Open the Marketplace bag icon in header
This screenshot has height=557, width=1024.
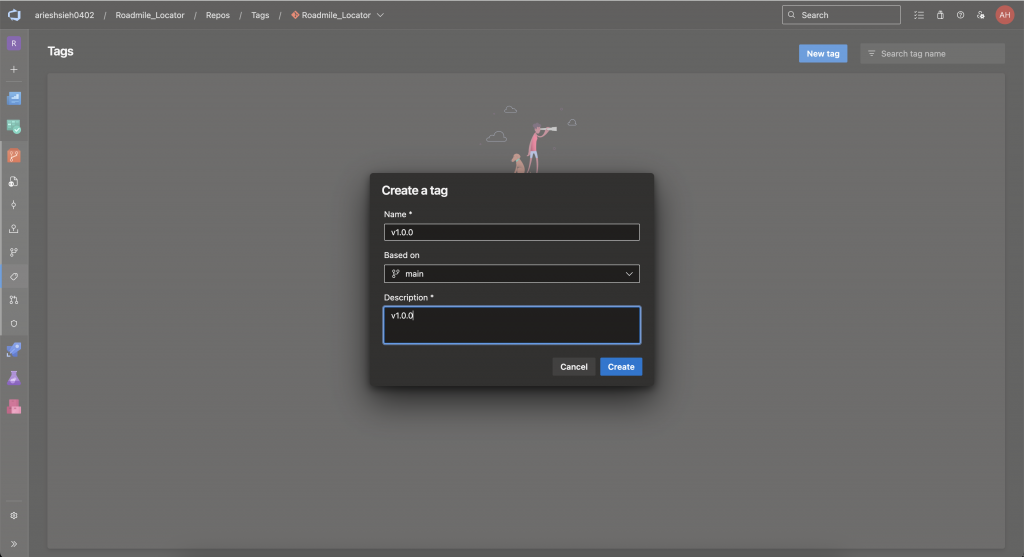click(x=940, y=15)
